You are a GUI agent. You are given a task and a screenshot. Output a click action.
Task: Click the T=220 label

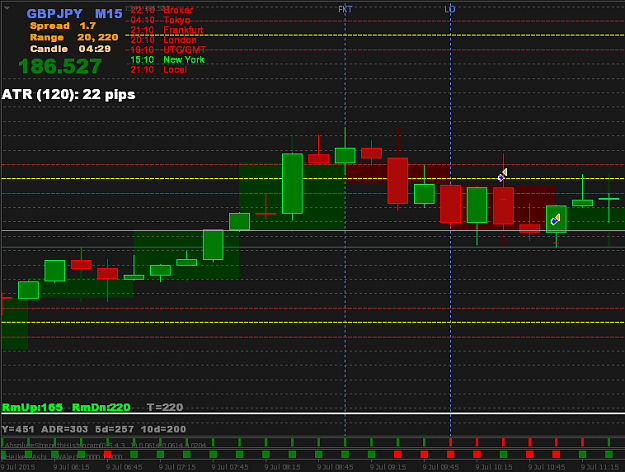(x=165, y=407)
